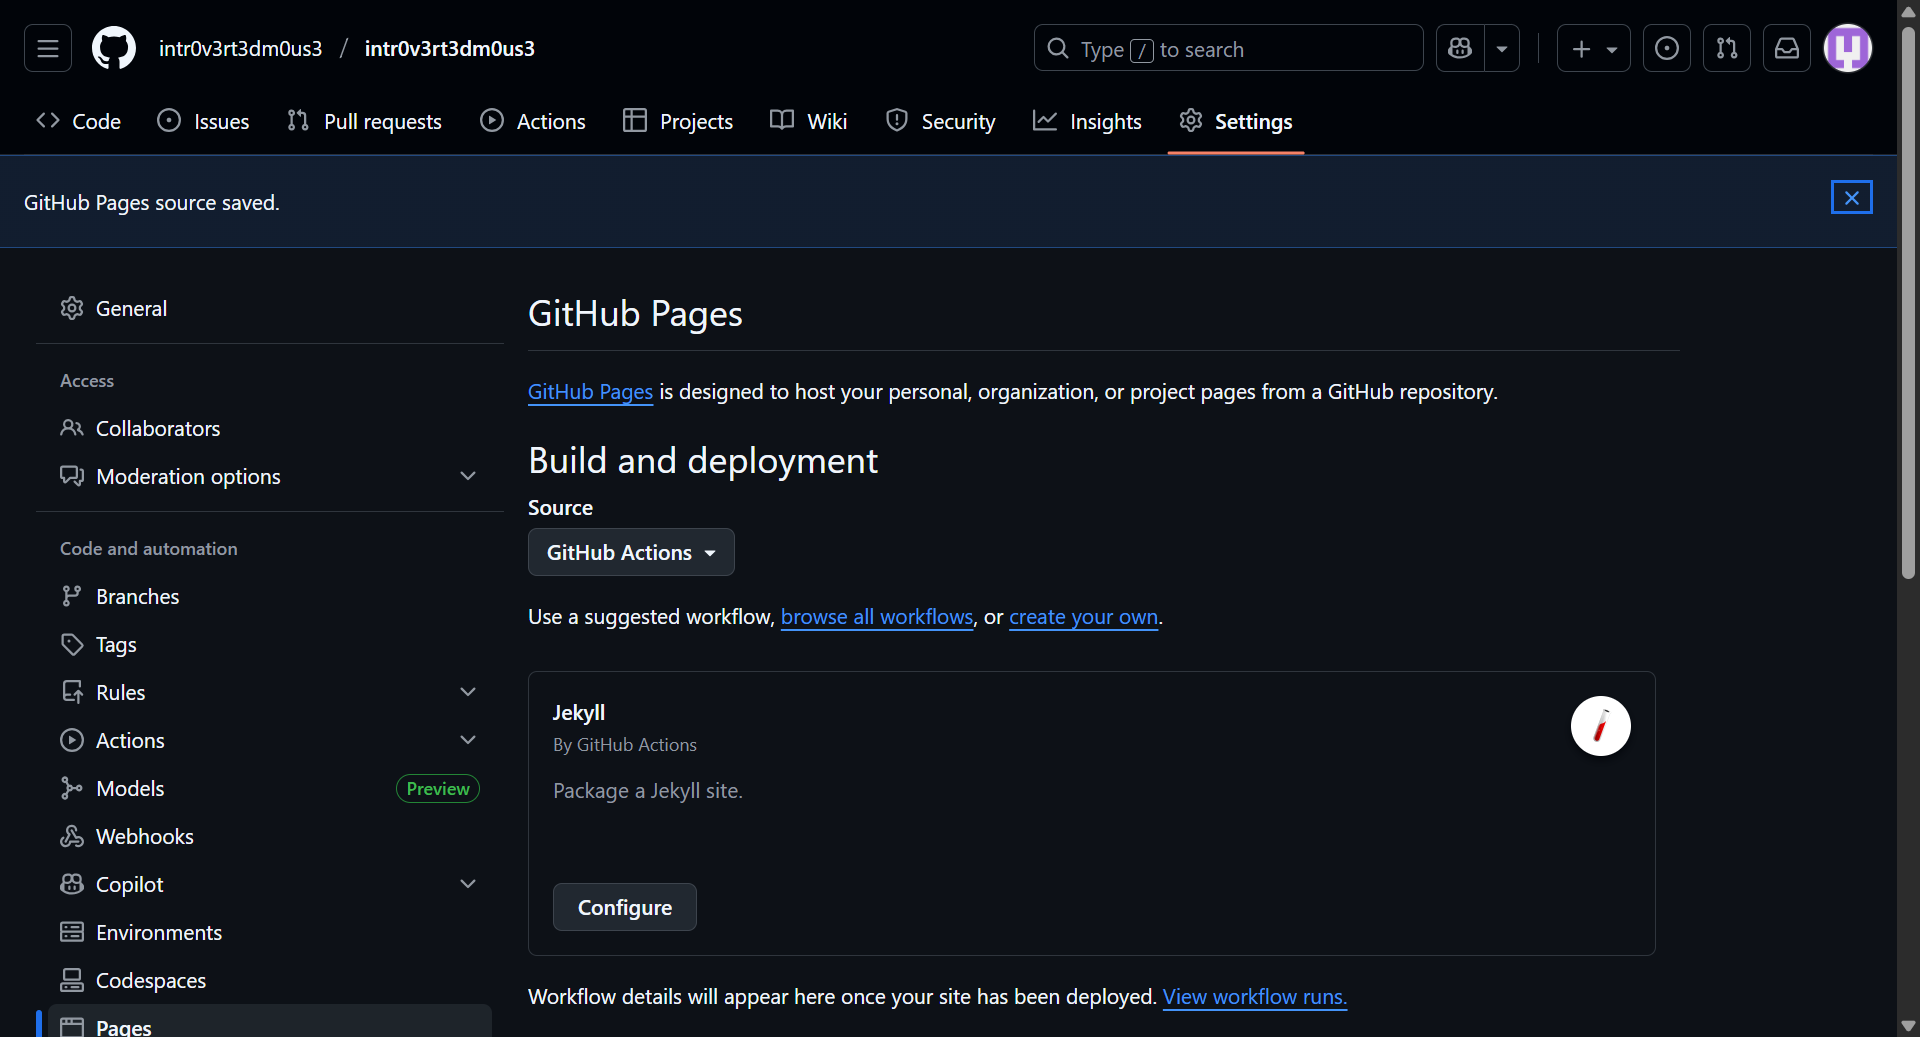Follow the browse all workflows link
The height and width of the screenshot is (1037, 1920).
pos(876,617)
